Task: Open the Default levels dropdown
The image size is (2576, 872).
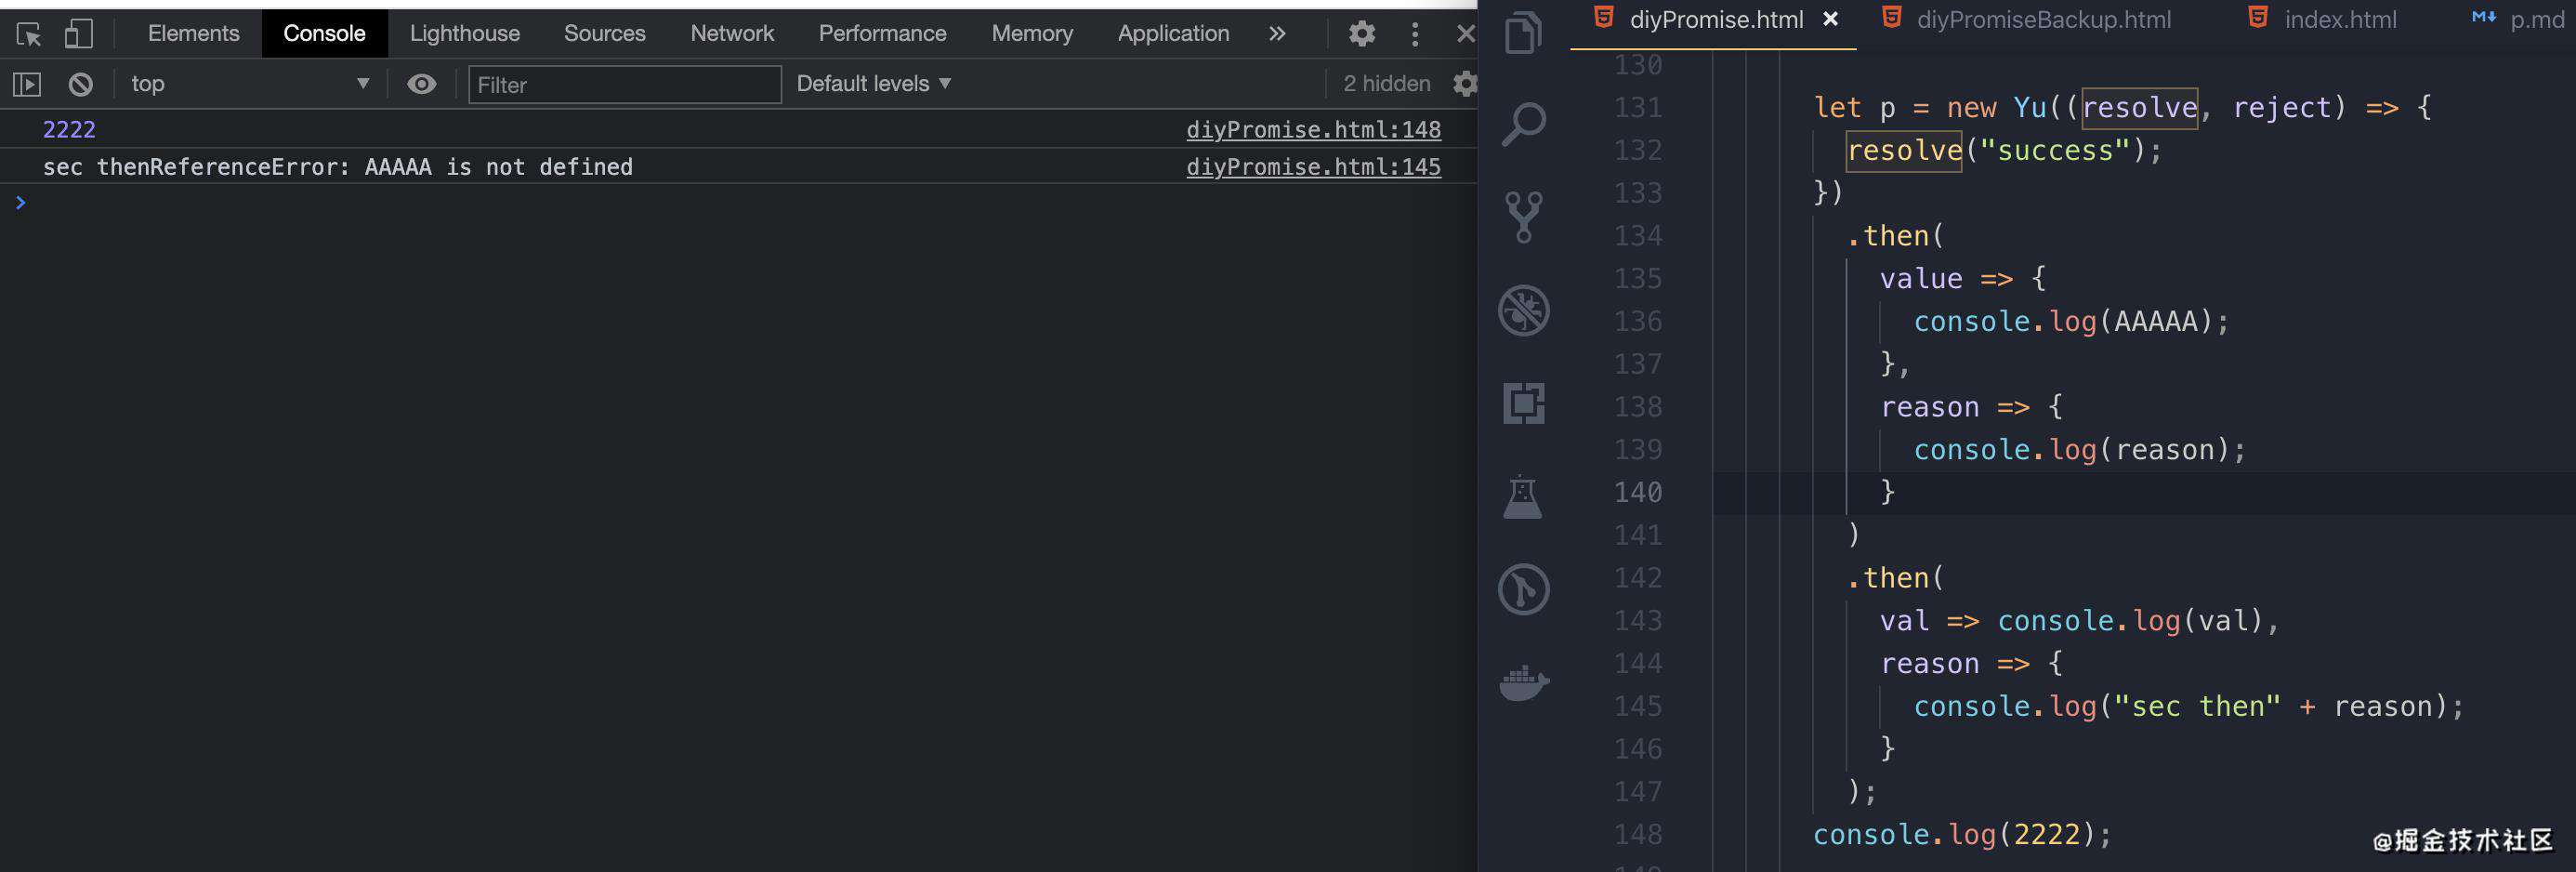Action: [873, 84]
